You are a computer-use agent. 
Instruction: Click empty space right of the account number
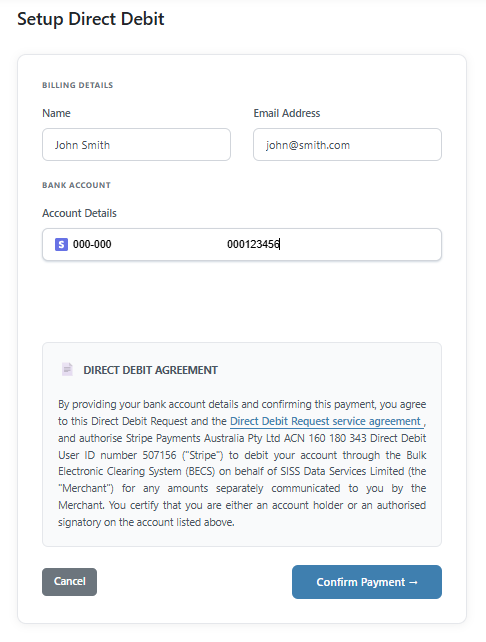[x=360, y=244]
